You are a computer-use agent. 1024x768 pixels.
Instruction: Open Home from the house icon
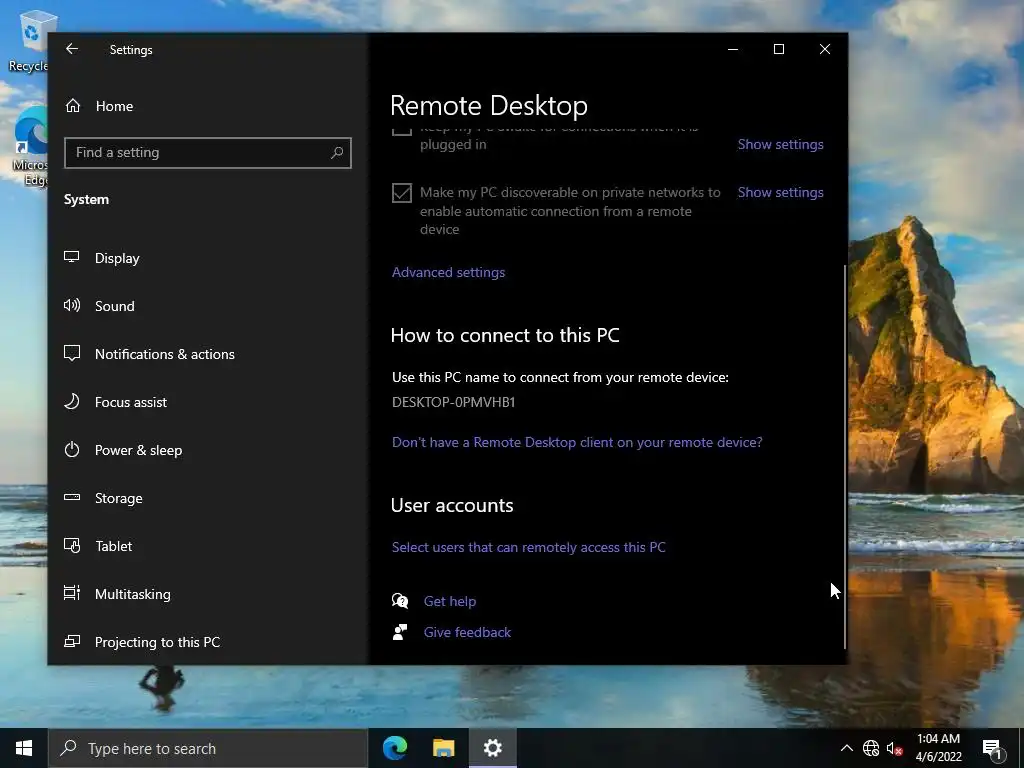click(72, 106)
